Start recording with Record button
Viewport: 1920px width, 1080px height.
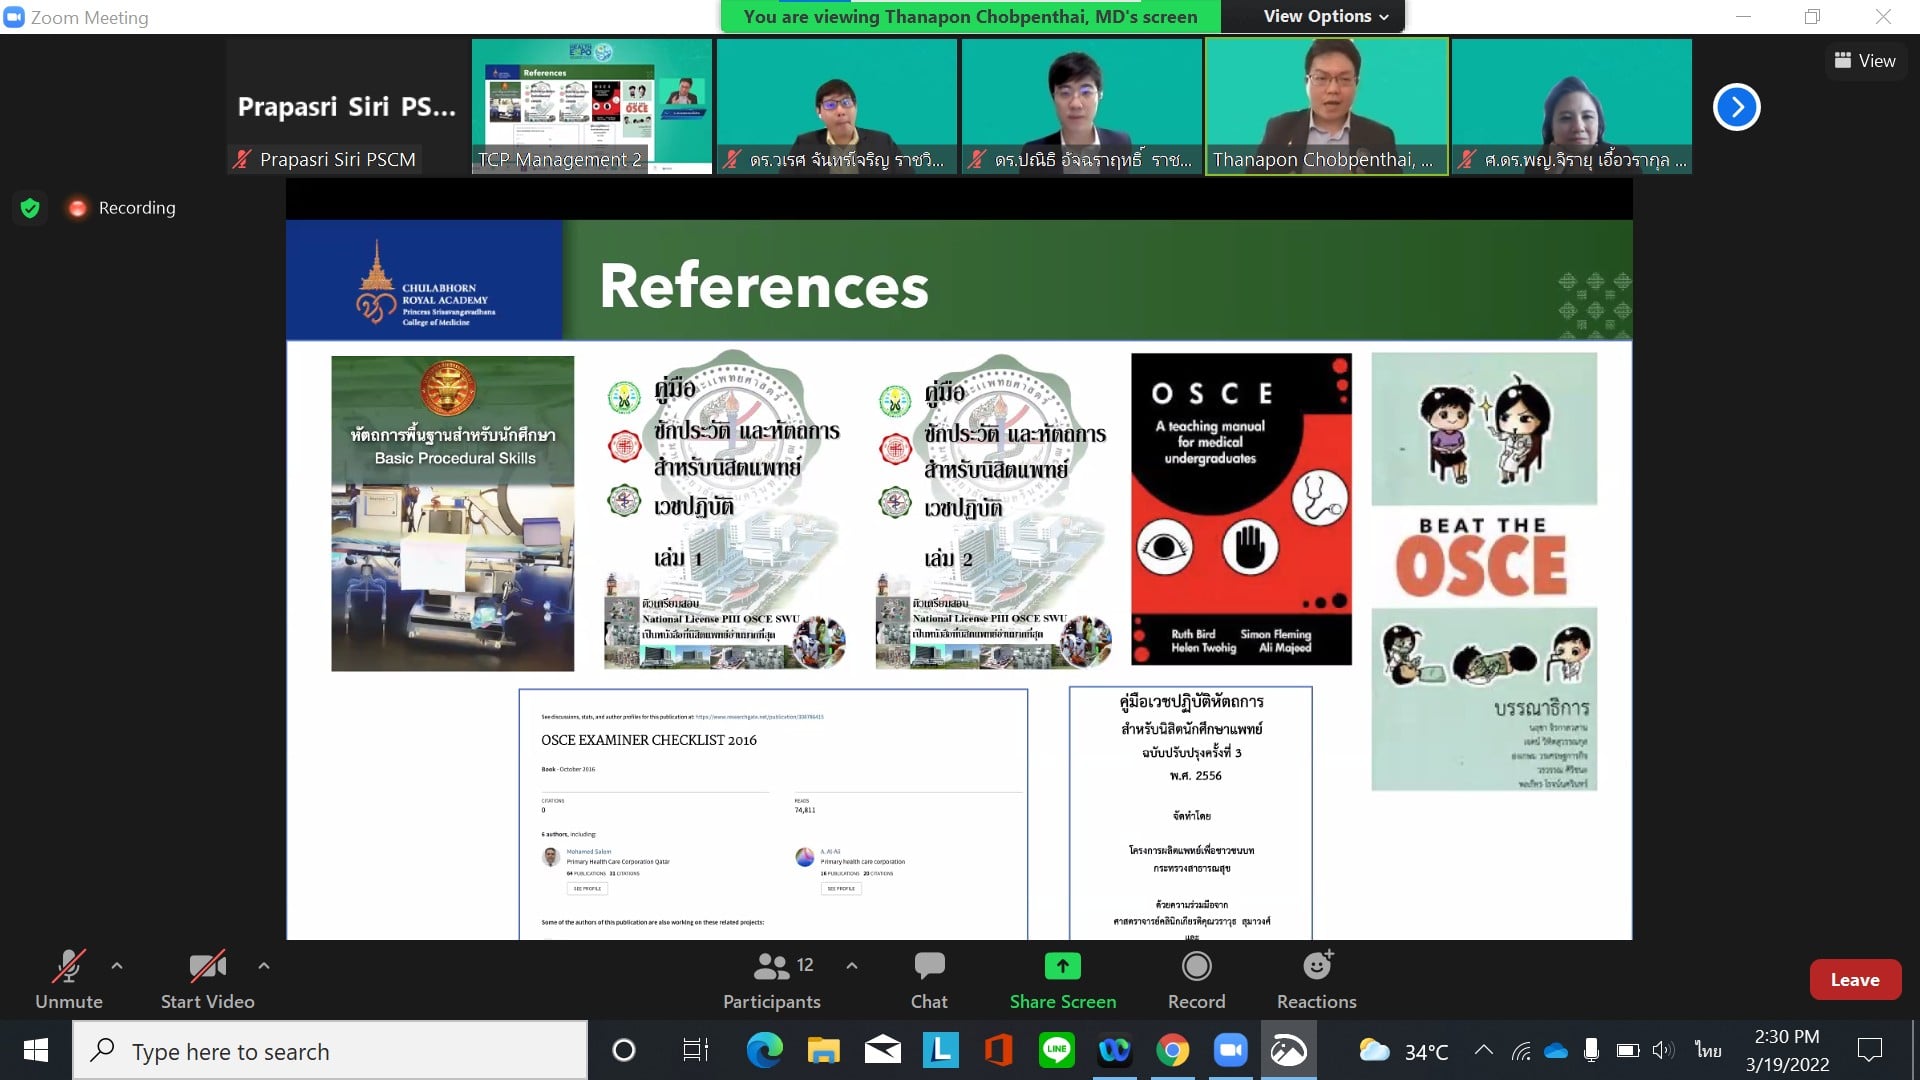pos(1196,980)
